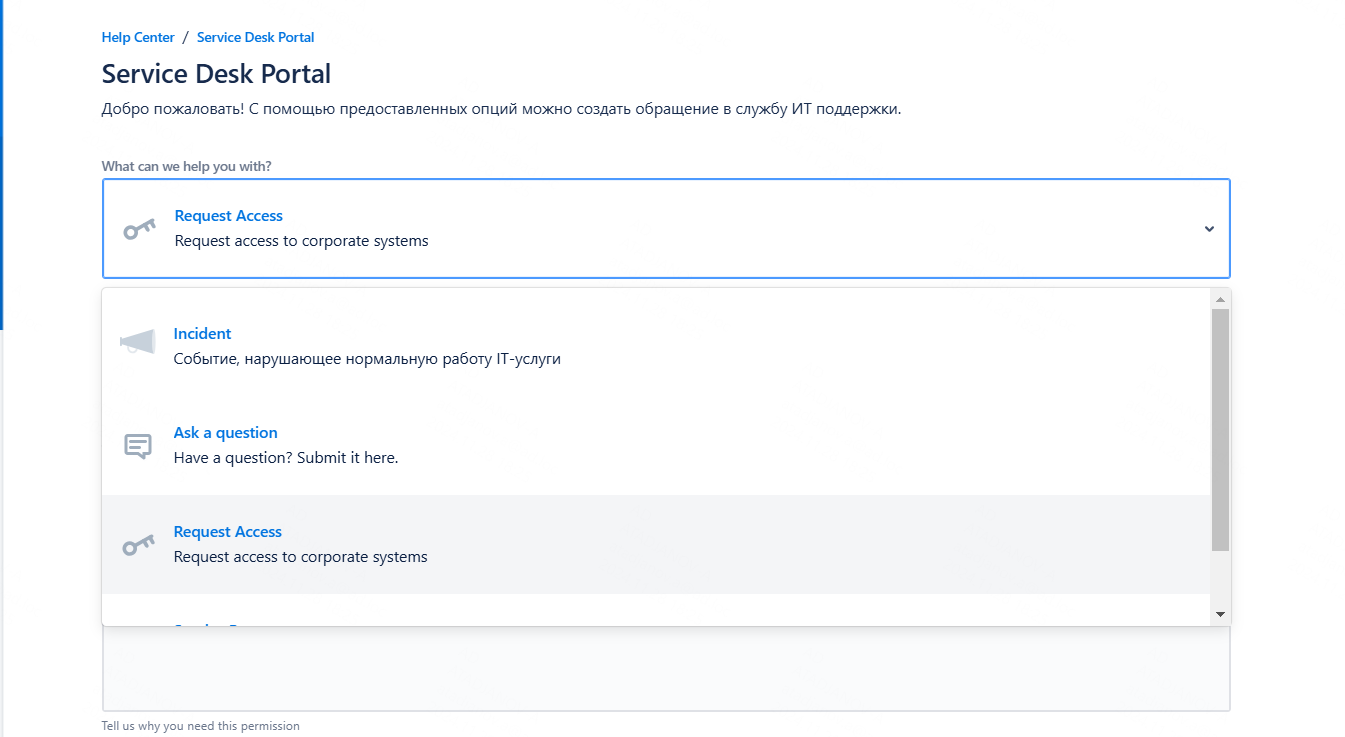Select the Ask a question option
Image resolution: width=1345 pixels, height=737 pixels.
tap(656, 445)
